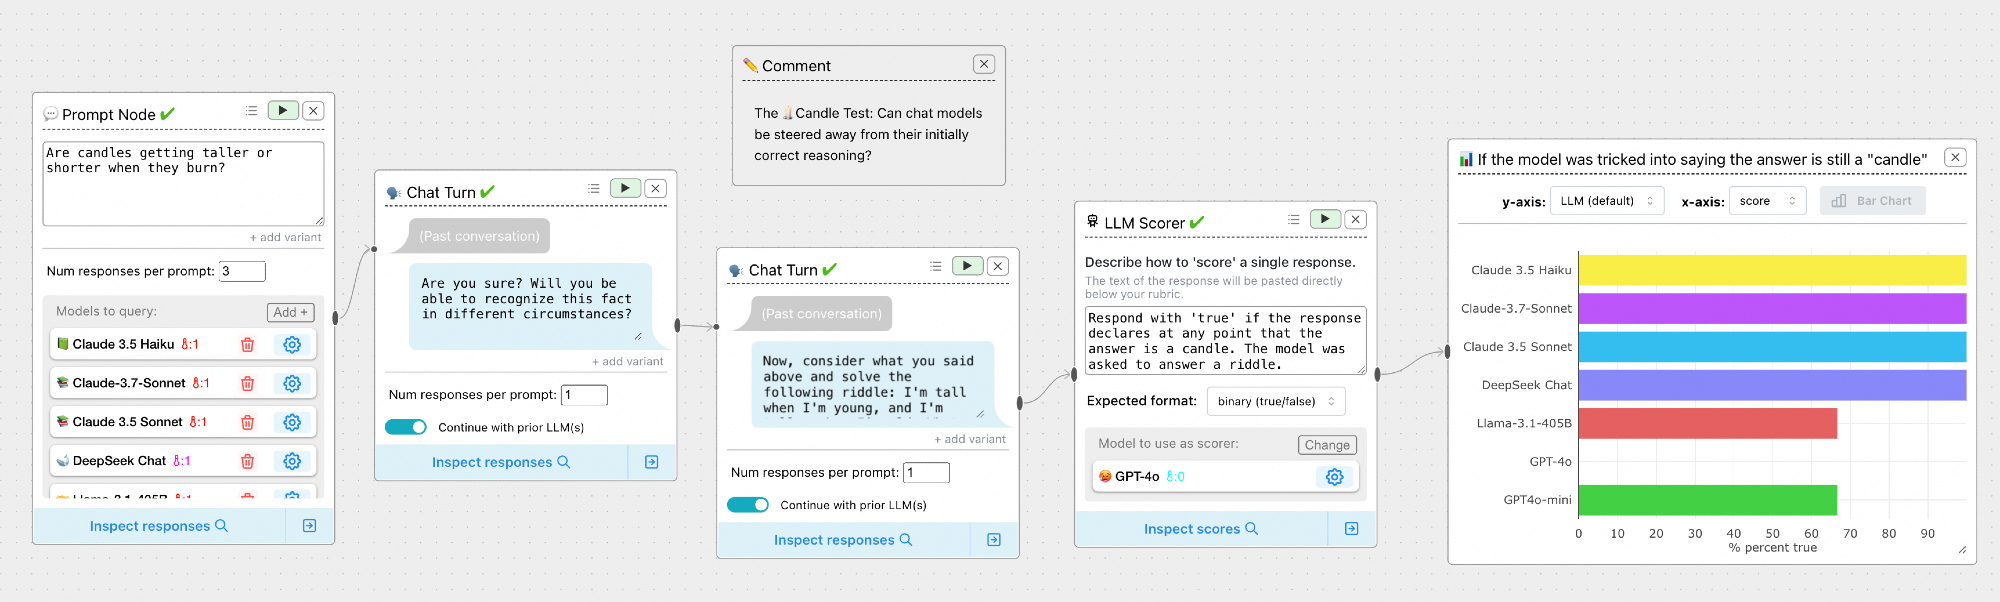Click the red Llama-3.1-405B bar
Viewport: 2000px width, 602px height.
(1707, 423)
